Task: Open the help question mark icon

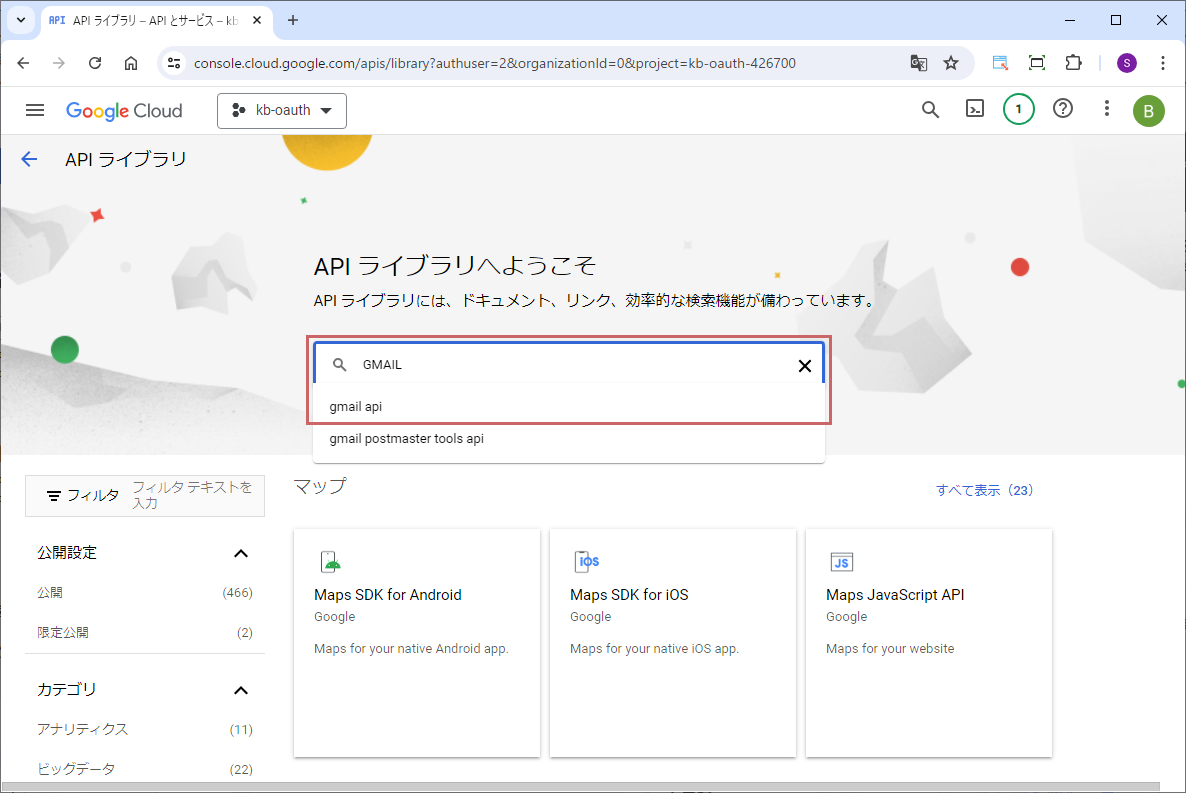Action: [x=1063, y=110]
